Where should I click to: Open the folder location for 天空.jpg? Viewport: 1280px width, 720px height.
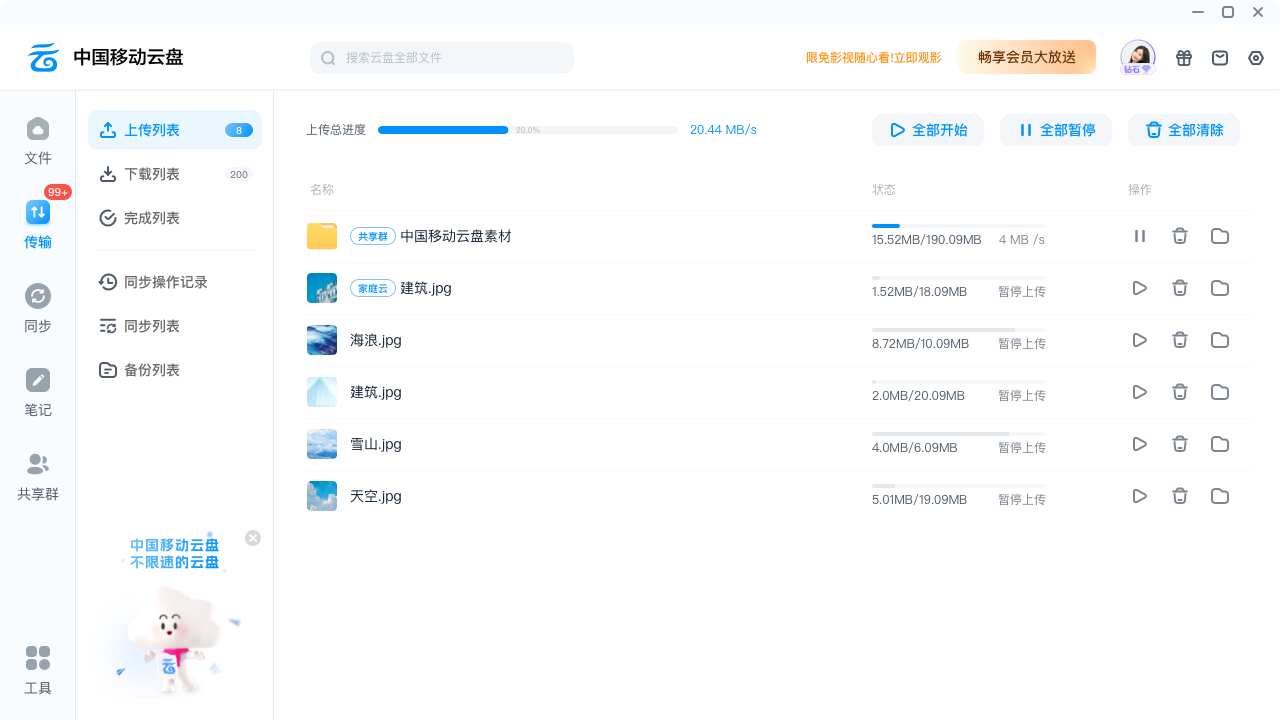pos(1219,496)
